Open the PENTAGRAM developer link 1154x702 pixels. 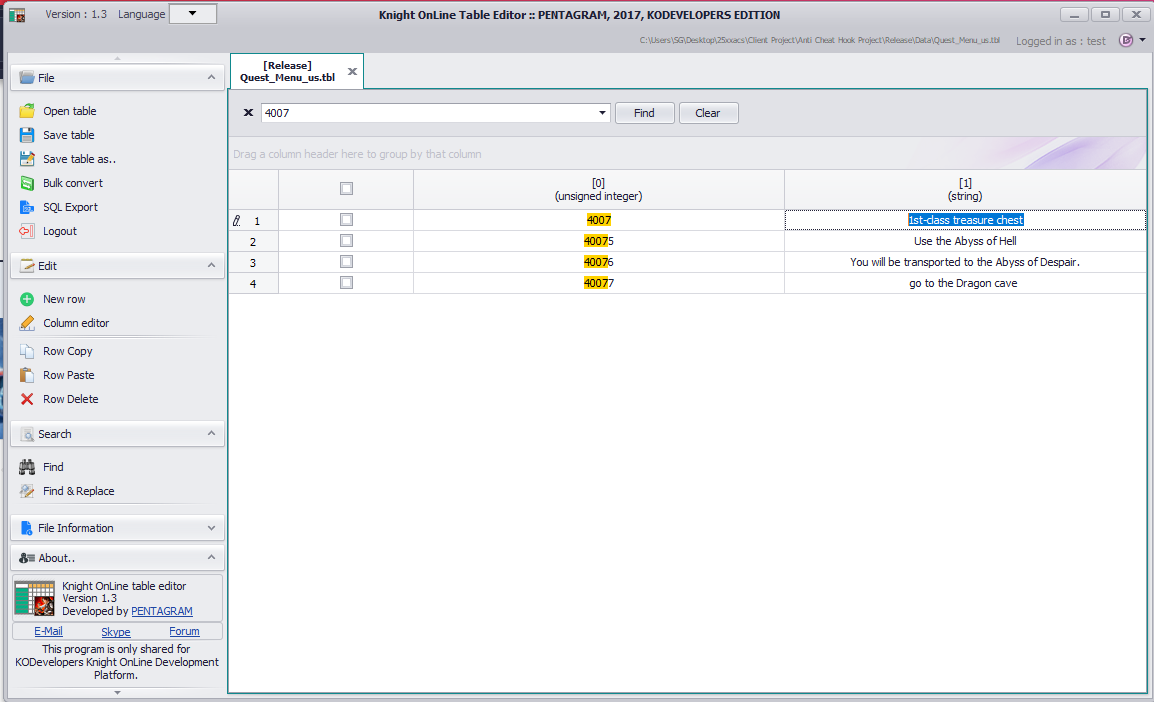click(x=162, y=611)
